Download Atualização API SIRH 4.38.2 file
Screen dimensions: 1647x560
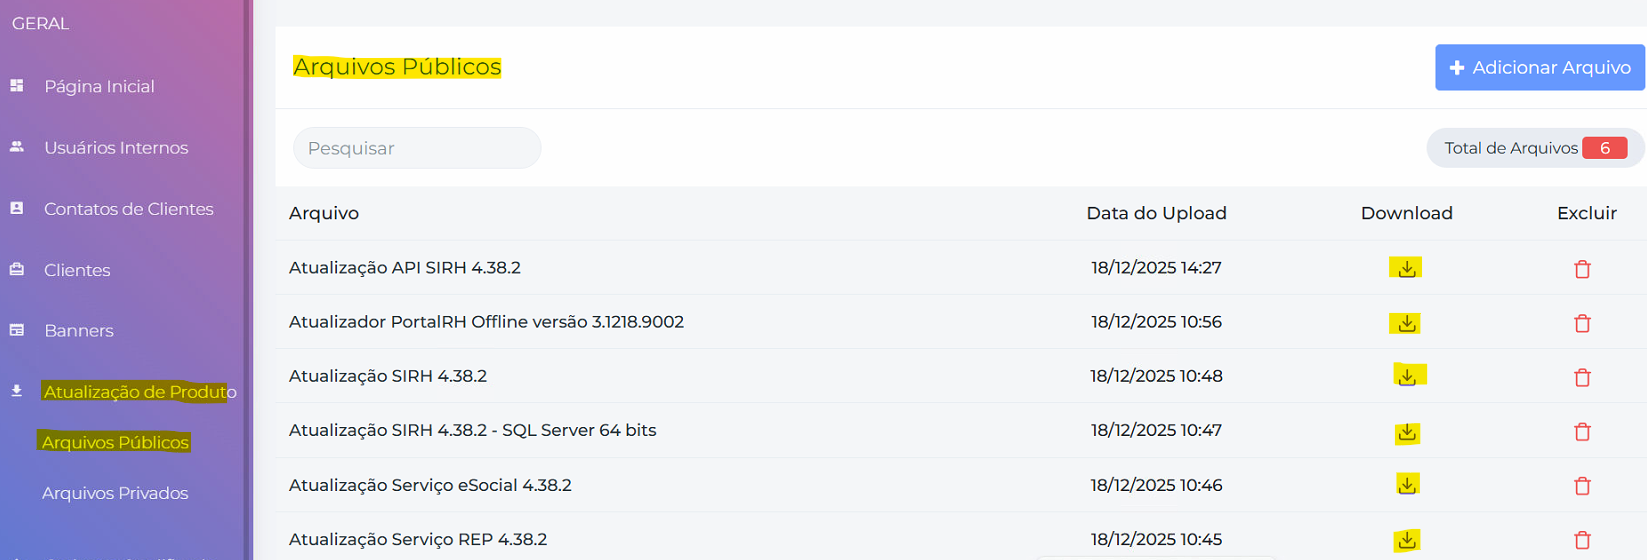click(x=1406, y=268)
